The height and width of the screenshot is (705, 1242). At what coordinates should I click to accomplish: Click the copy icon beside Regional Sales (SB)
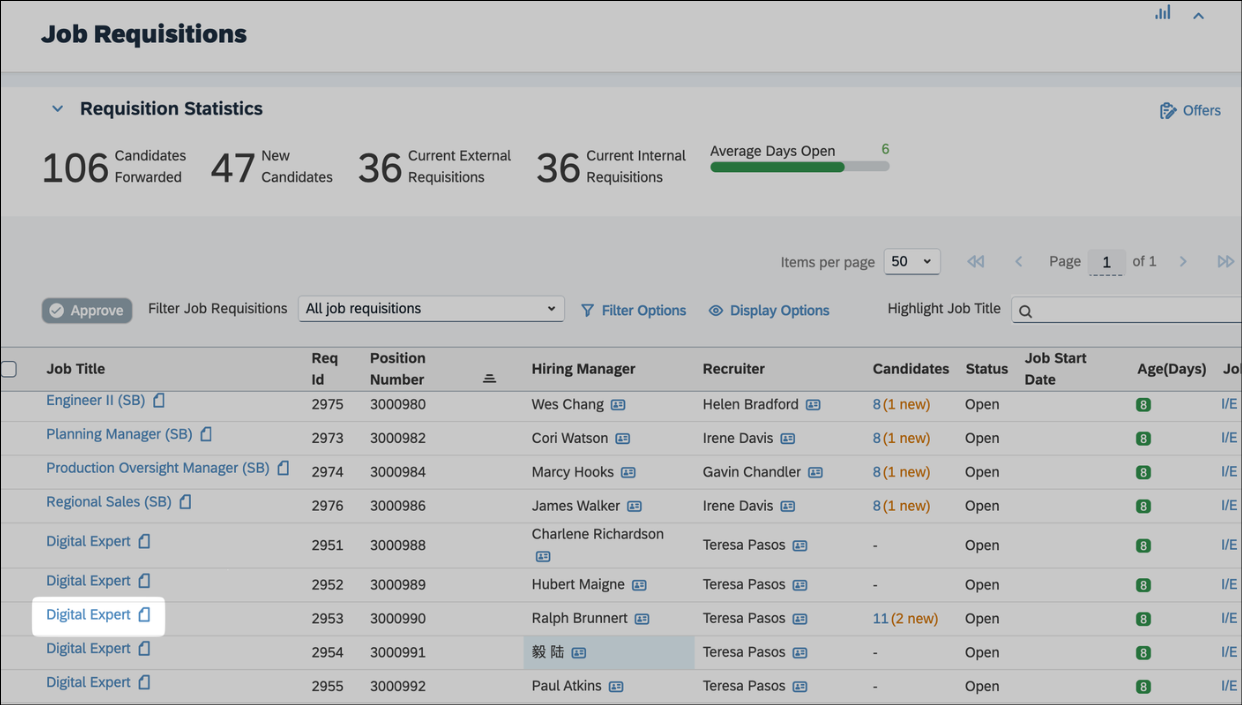point(185,502)
